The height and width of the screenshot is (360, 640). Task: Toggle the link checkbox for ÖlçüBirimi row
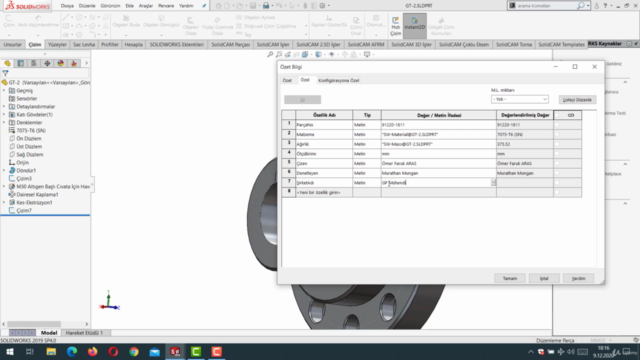[557, 154]
